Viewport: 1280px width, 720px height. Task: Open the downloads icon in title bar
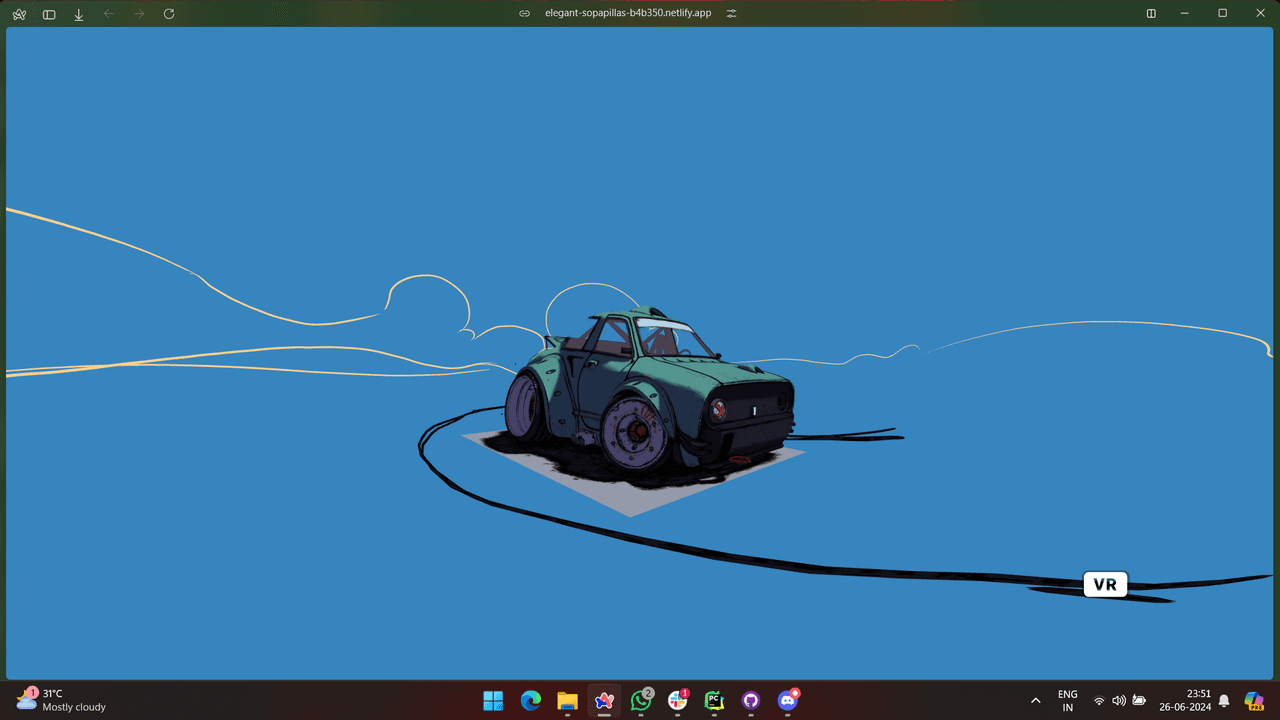click(79, 14)
